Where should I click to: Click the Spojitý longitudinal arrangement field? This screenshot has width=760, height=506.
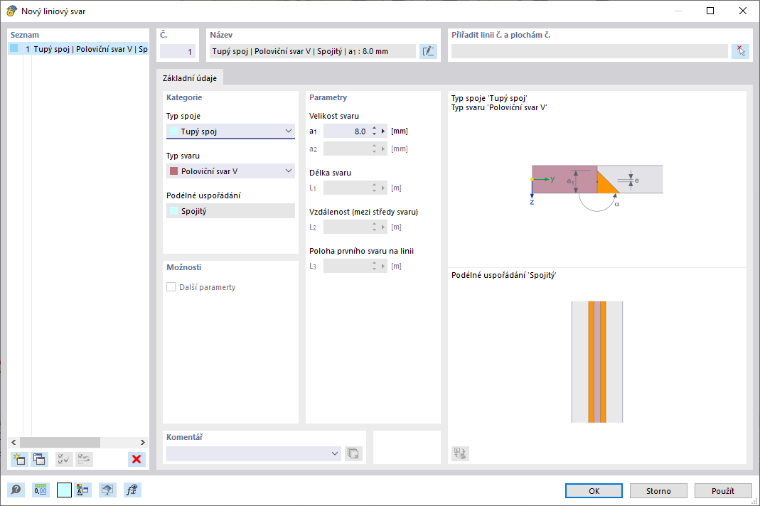[230, 211]
